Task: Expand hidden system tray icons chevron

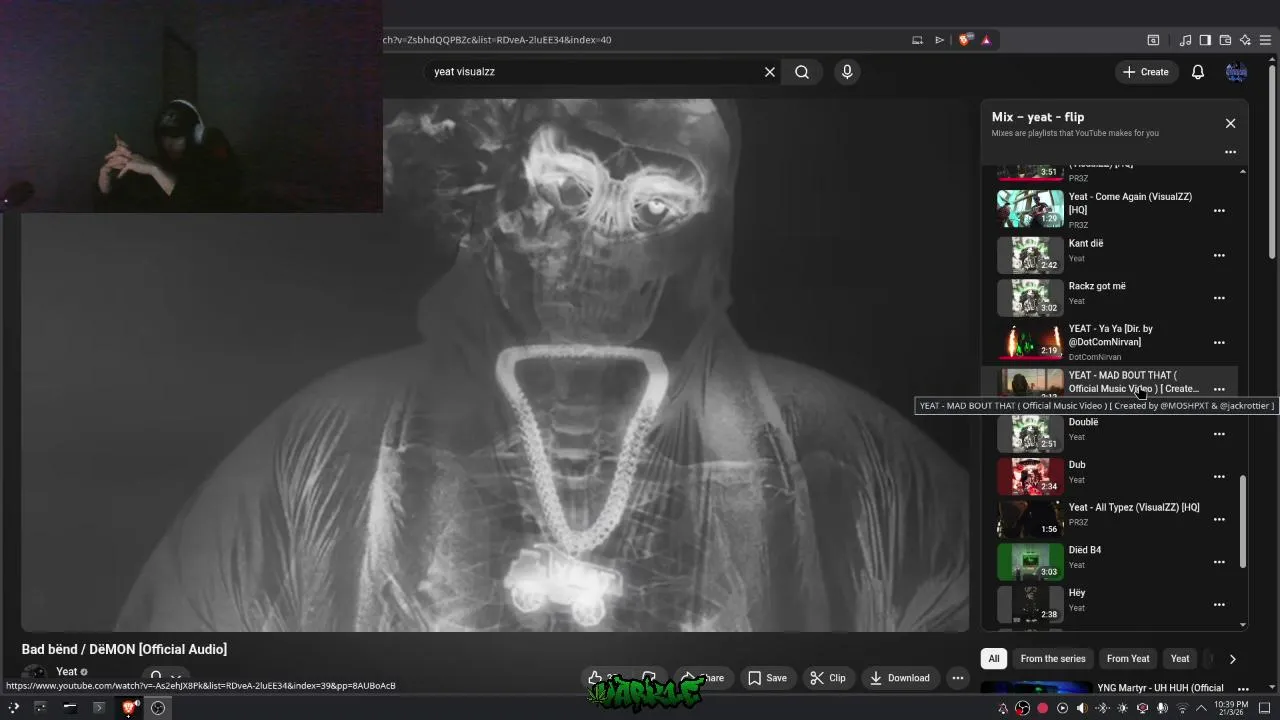Action: 1201,708
